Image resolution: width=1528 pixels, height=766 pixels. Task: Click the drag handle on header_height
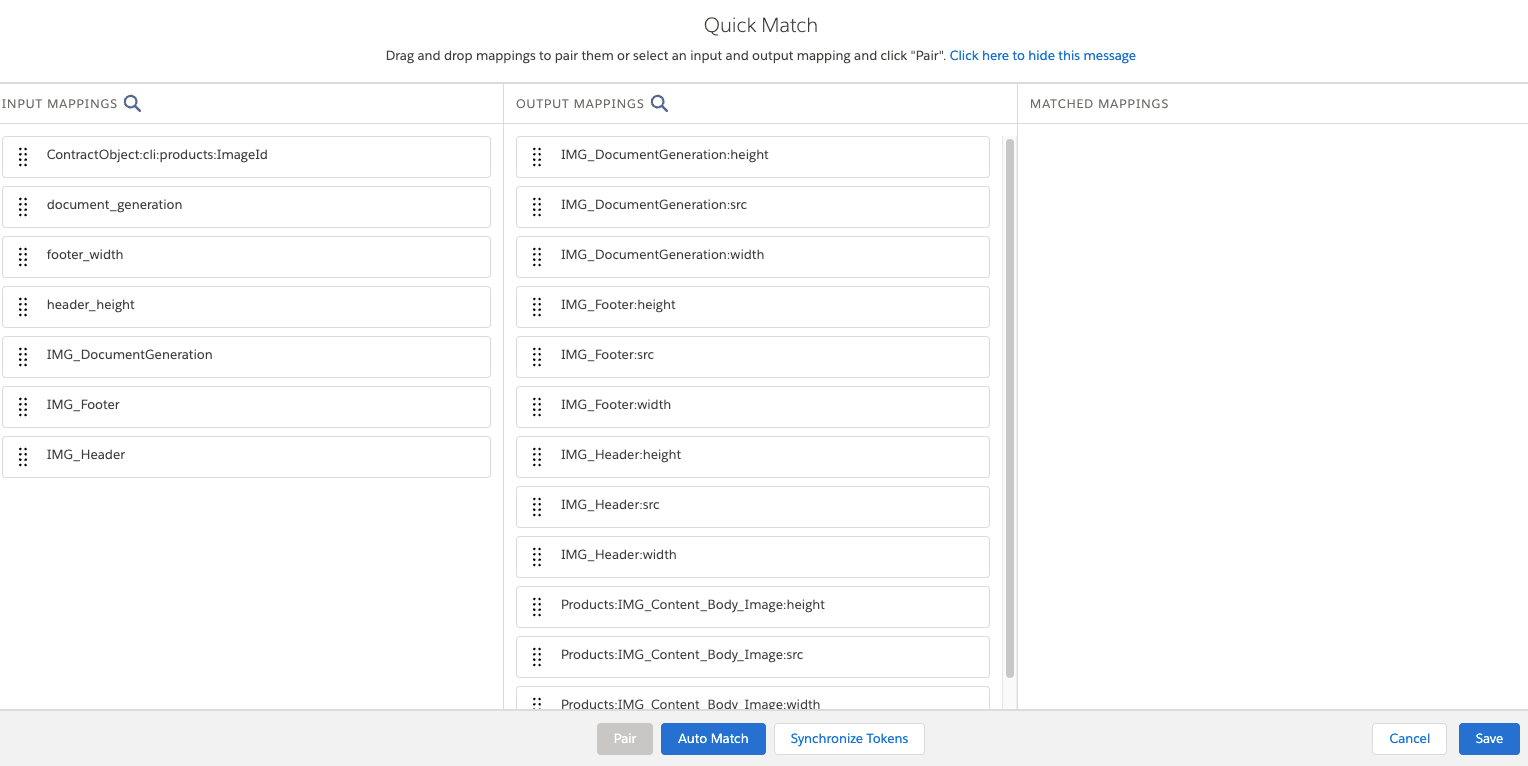pyautogui.click(x=23, y=306)
